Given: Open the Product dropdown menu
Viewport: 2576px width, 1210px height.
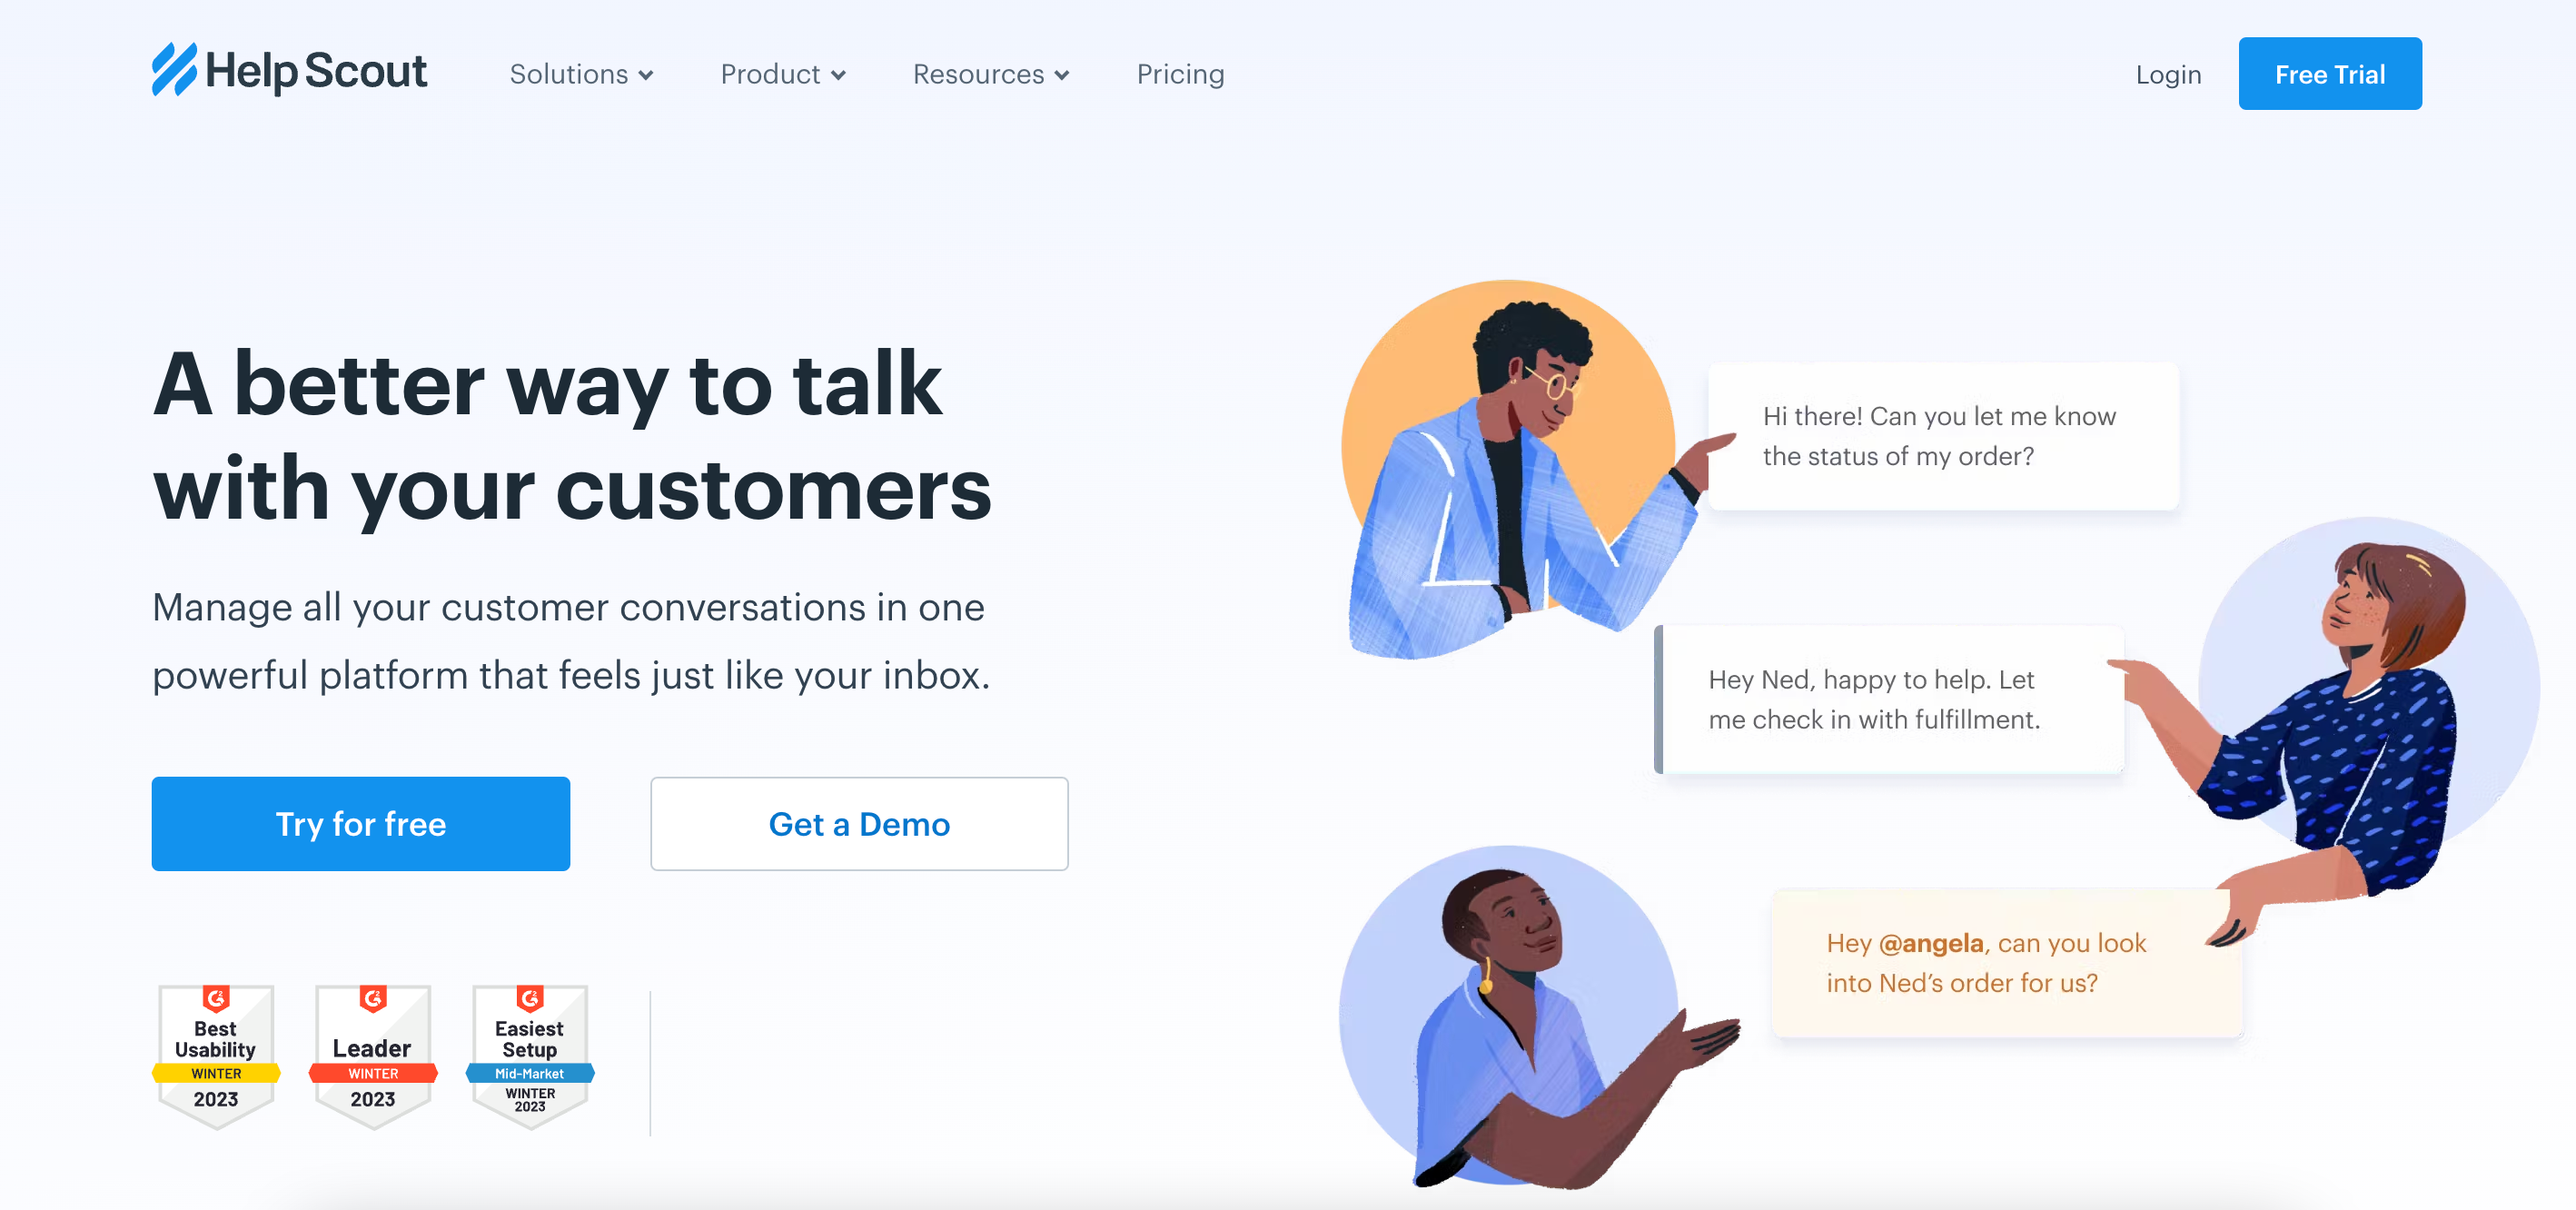Looking at the screenshot, I should pos(783,74).
